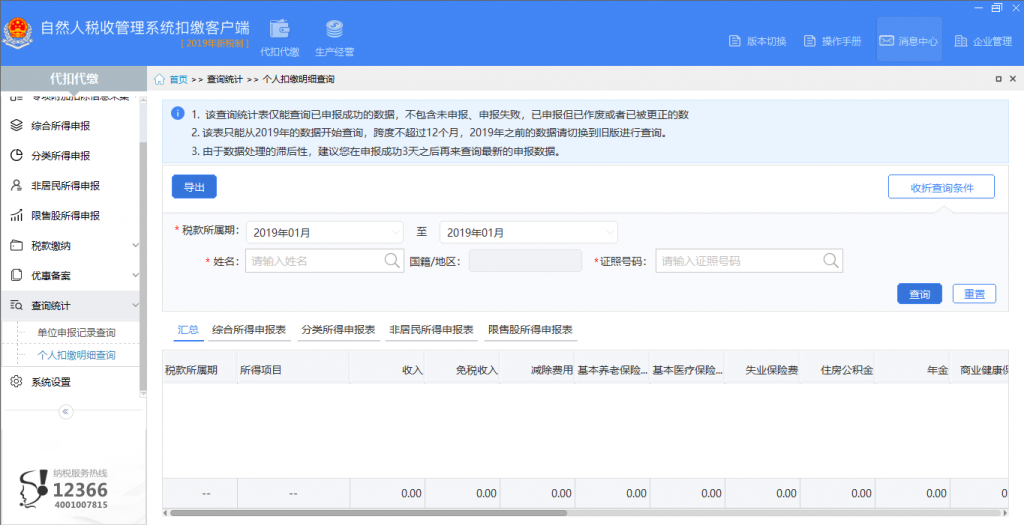This screenshot has width=1024, height=525.
Task: Click the 查询 query button
Action: click(920, 294)
